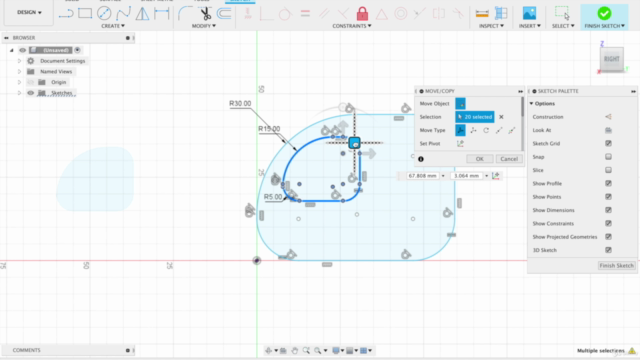Toggle the Show Profile checkbox

[608, 183]
